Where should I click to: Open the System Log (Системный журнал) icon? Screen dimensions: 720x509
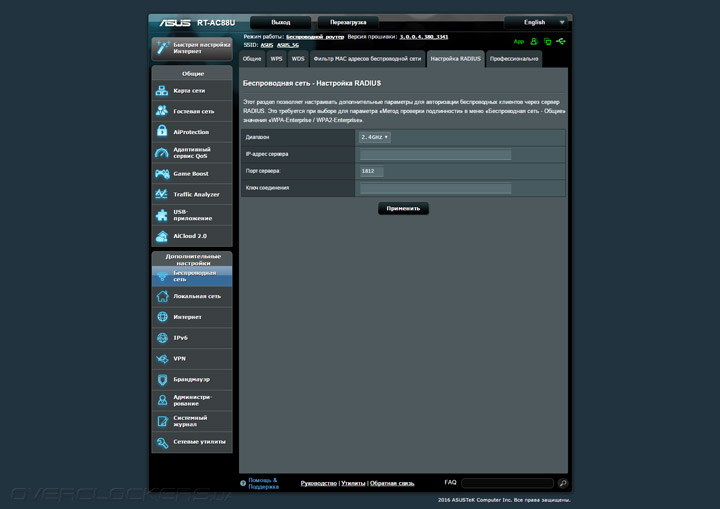[162, 421]
